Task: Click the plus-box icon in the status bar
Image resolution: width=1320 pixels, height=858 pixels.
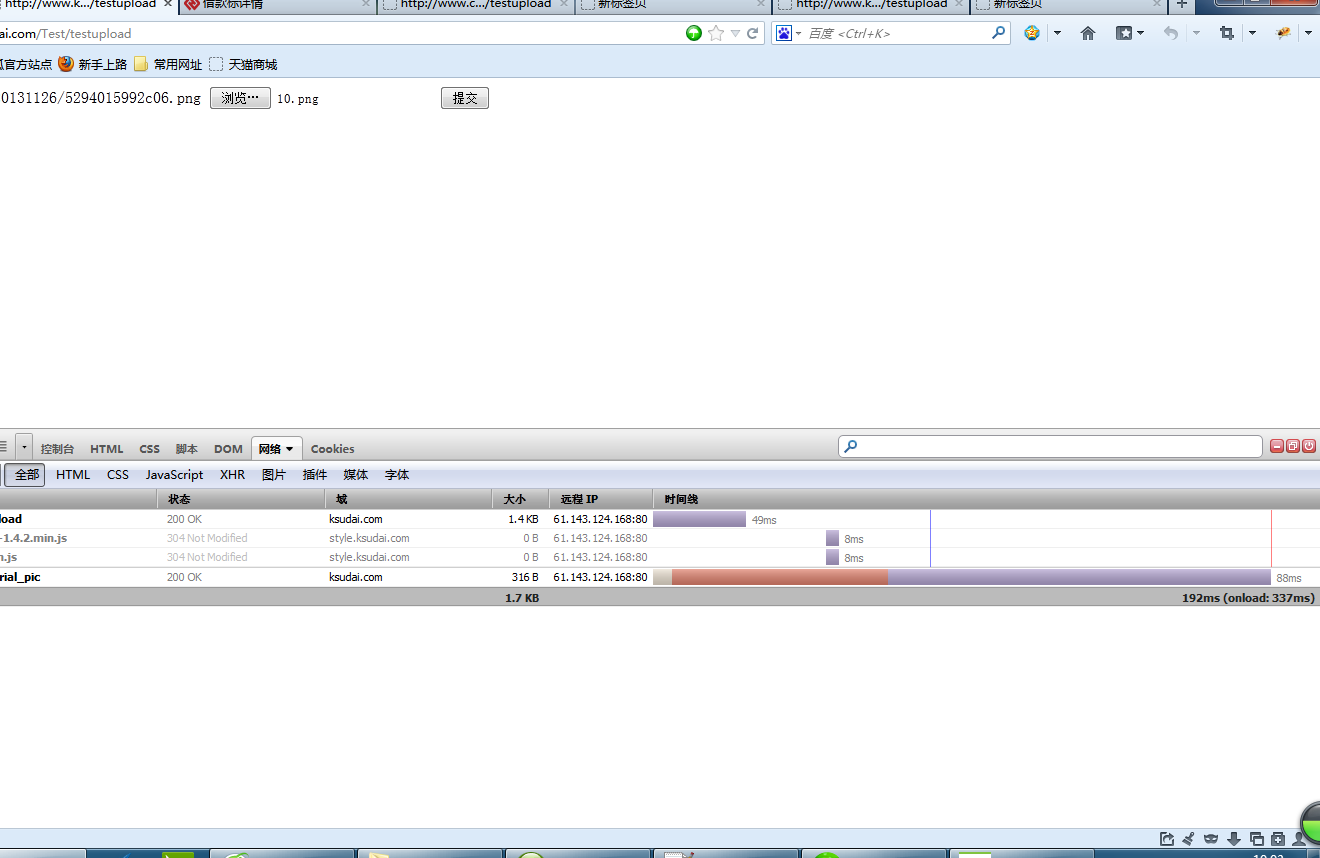Action: (x=1278, y=839)
